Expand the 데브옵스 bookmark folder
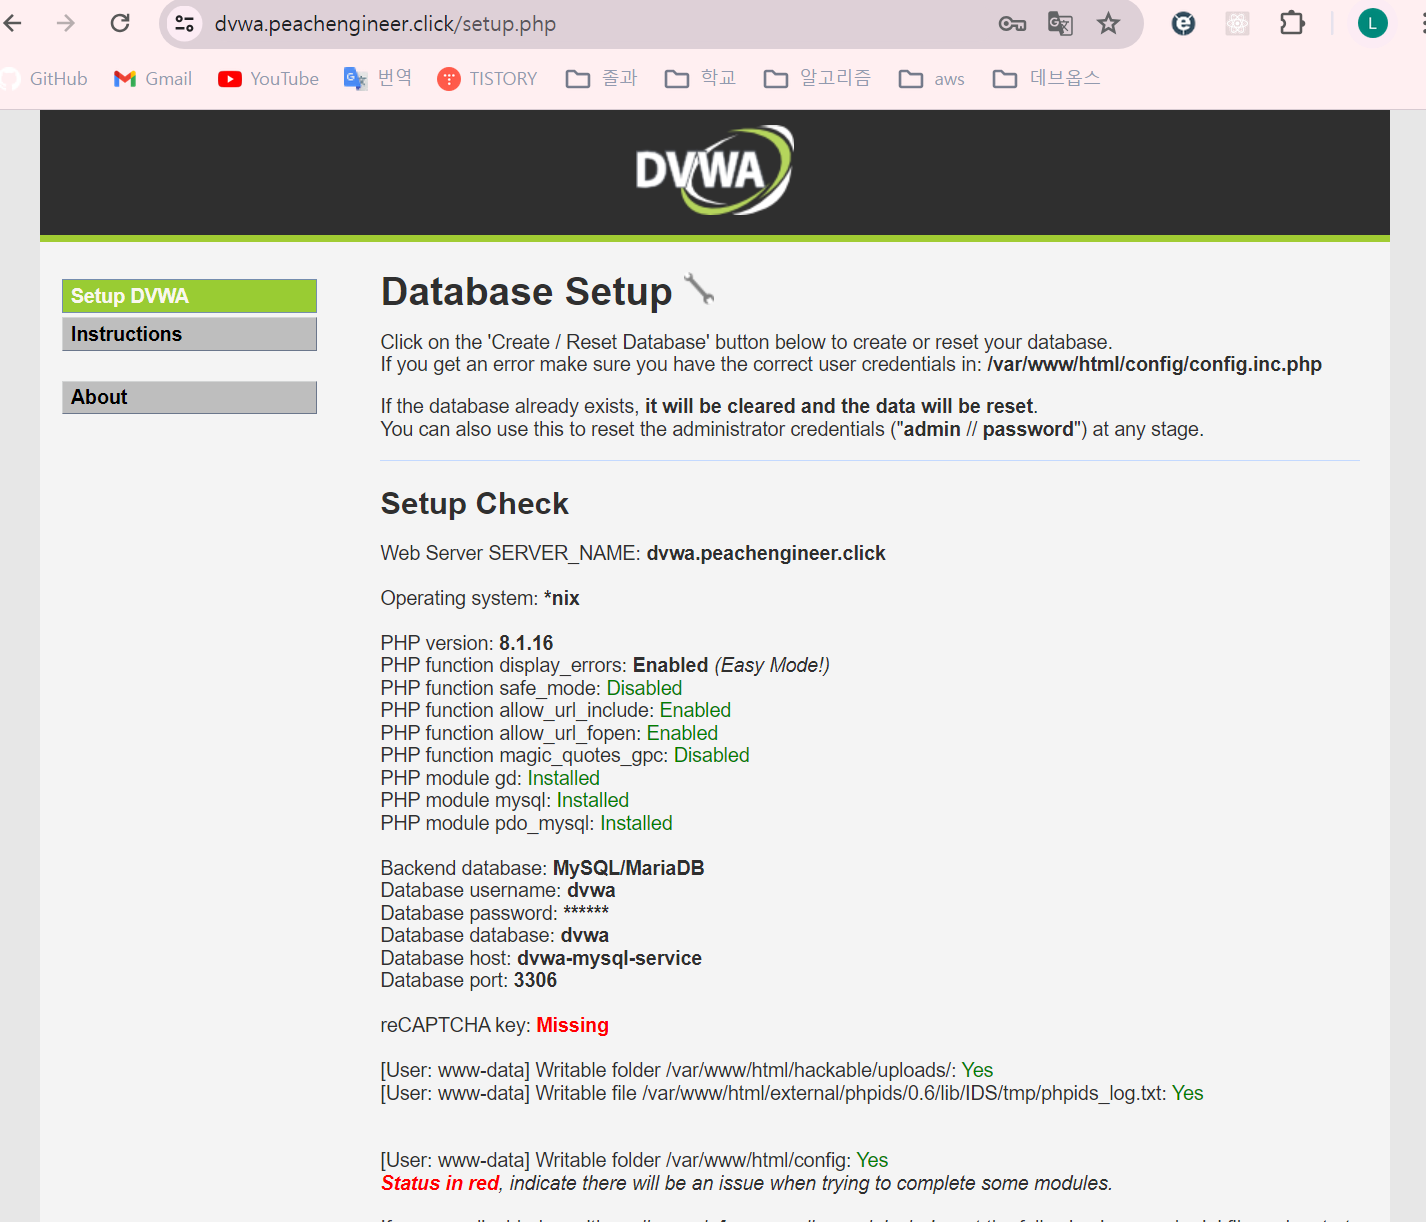Viewport: 1426px width, 1222px height. coord(1046,78)
